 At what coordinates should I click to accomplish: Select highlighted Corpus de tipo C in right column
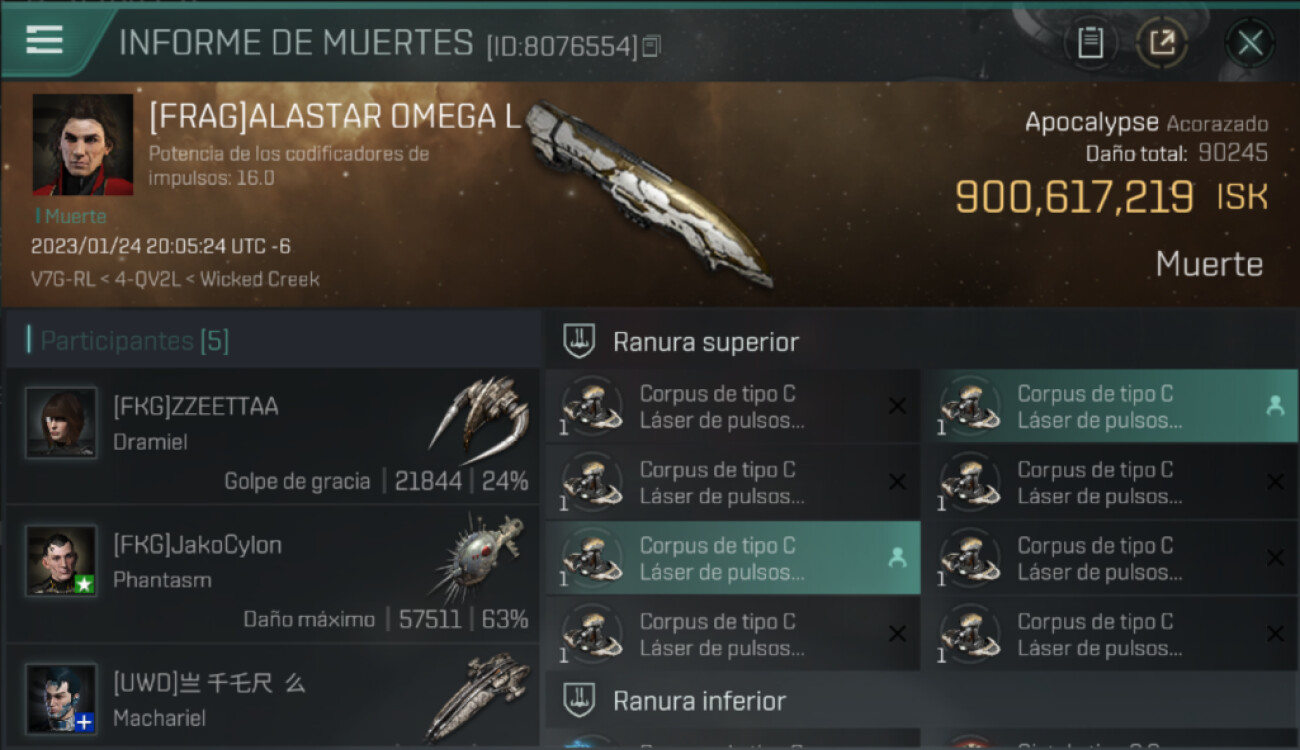(x=1109, y=406)
